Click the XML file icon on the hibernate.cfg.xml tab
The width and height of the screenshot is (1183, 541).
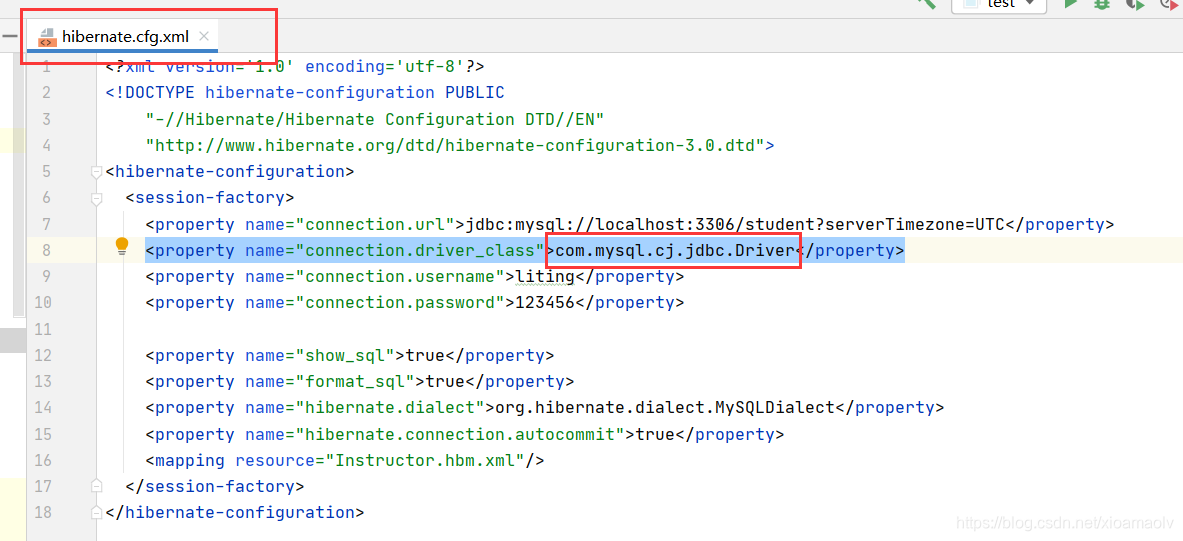[48, 36]
